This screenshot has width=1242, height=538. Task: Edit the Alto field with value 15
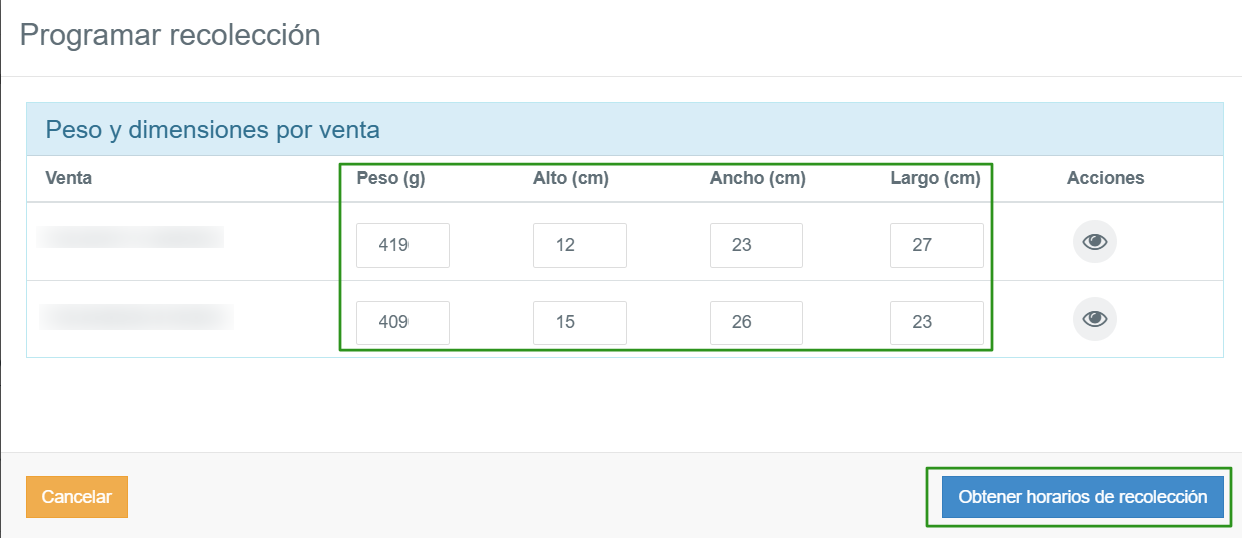pos(580,323)
